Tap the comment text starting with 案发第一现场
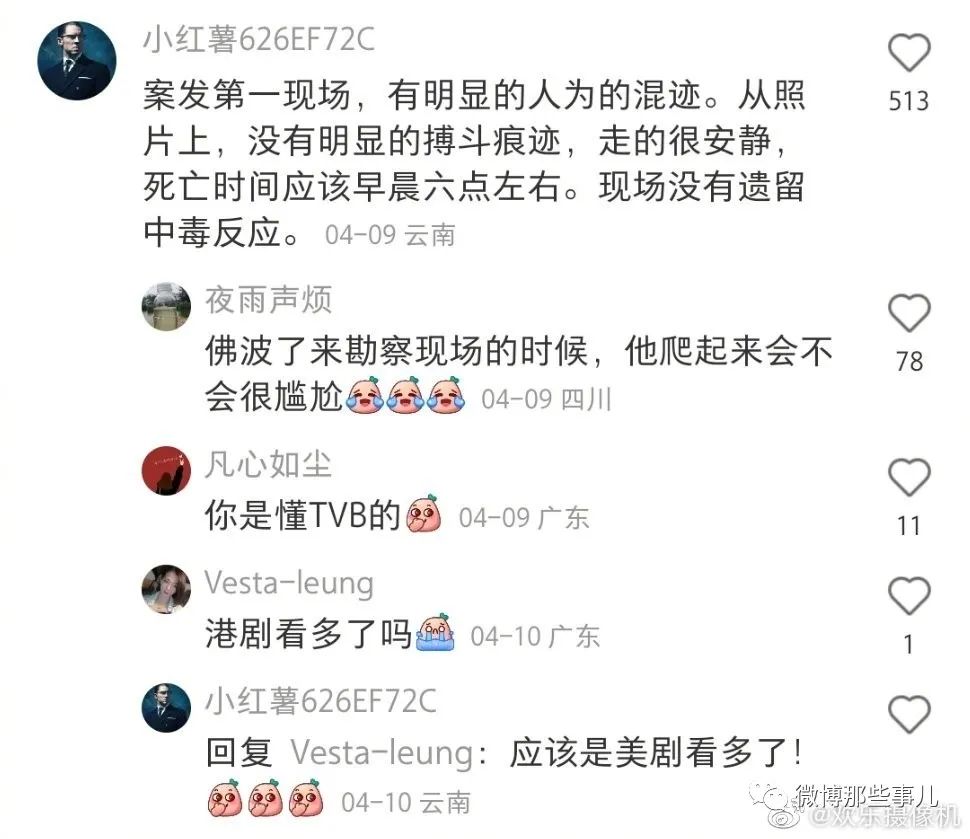Viewport: 970px width, 839px height. click(x=474, y=163)
